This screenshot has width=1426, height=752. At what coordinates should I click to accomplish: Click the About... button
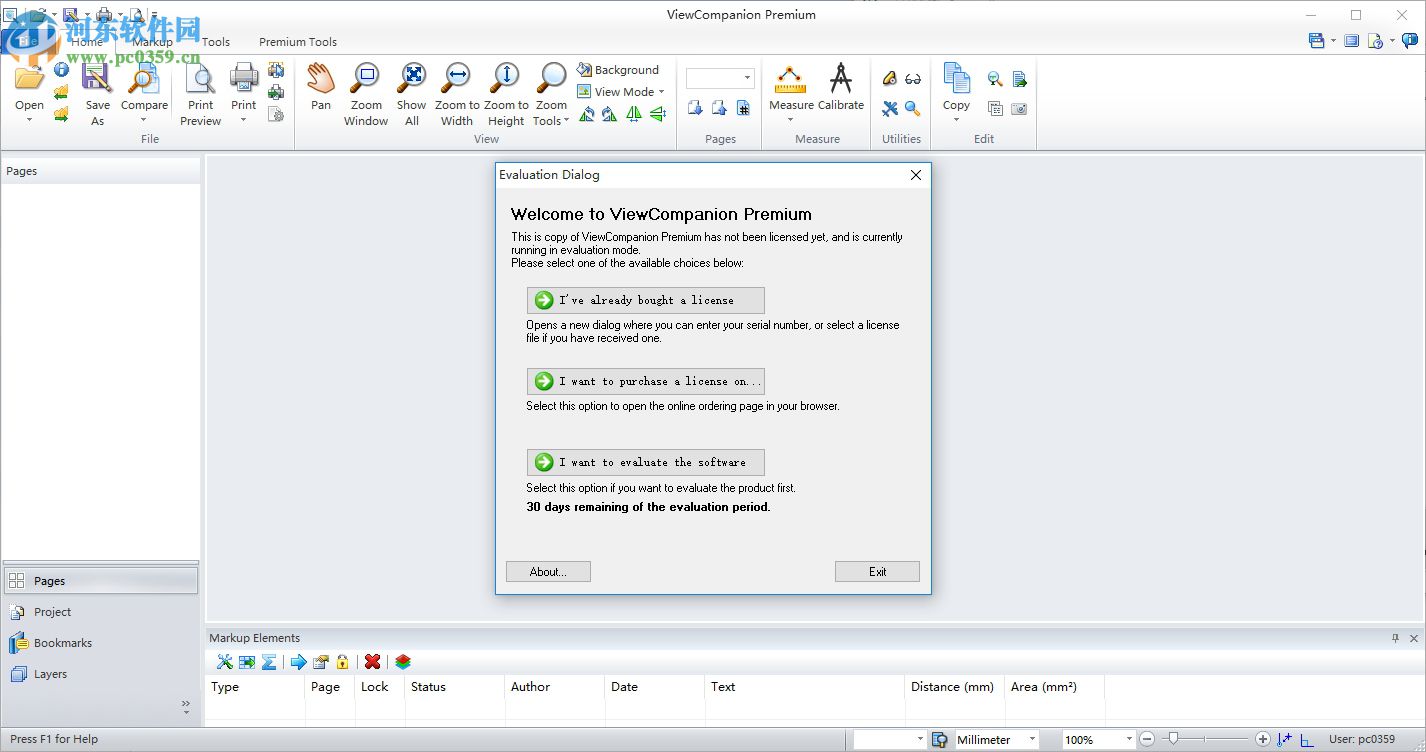coord(548,571)
